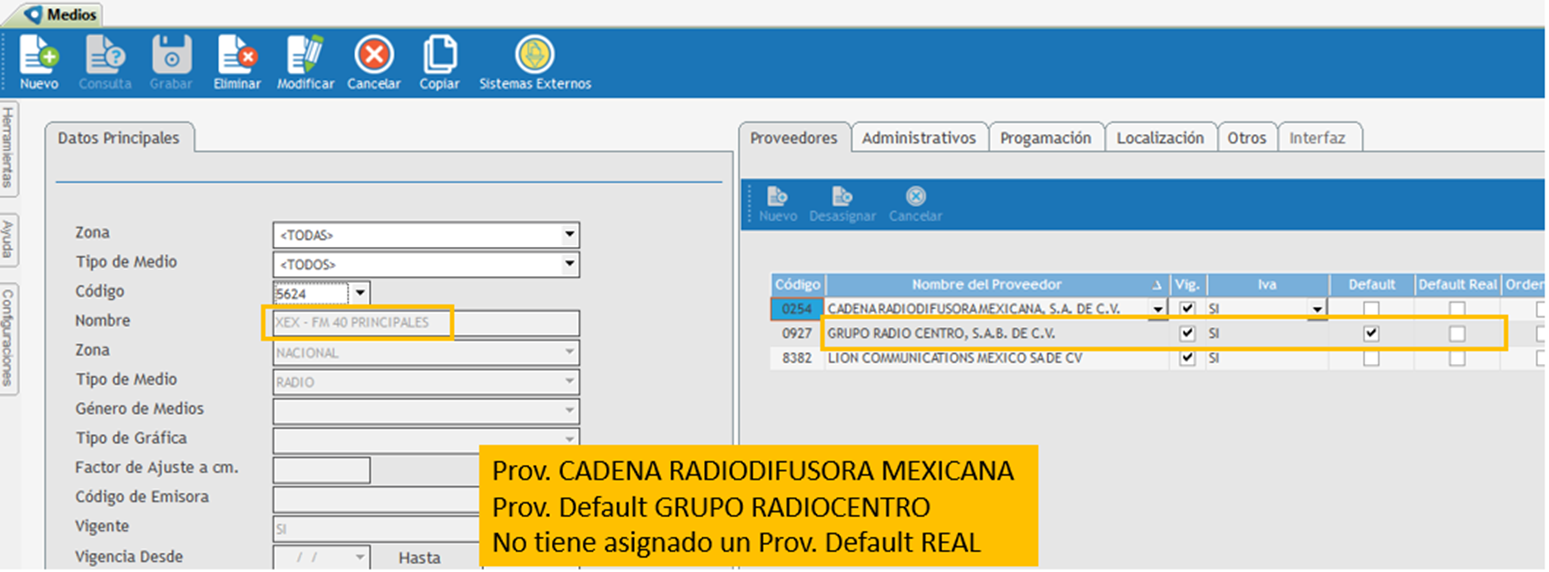Screen dimensions: 1549x572
Task: Sort by Nombre del Proveedor column header
Action: pyautogui.click(x=997, y=285)
